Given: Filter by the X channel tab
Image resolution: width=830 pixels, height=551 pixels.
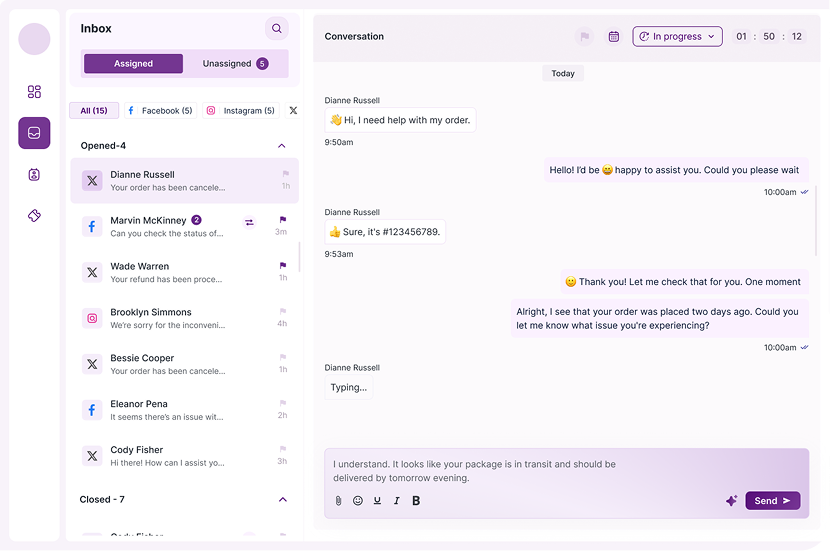Looking at the screenshot, I should point(293,111).
